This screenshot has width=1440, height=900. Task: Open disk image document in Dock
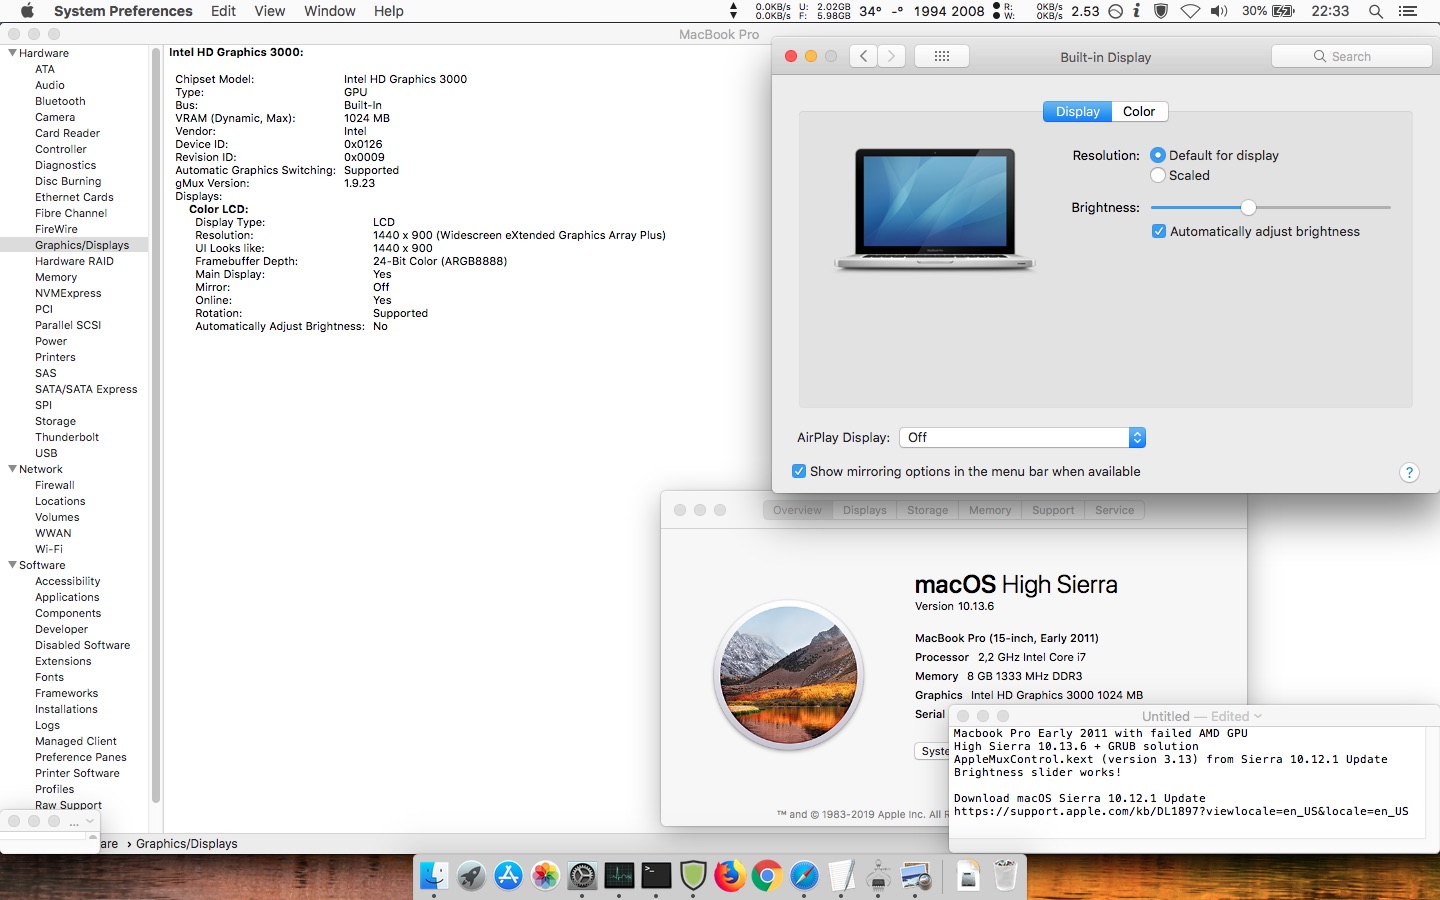(x=968, y=876)
